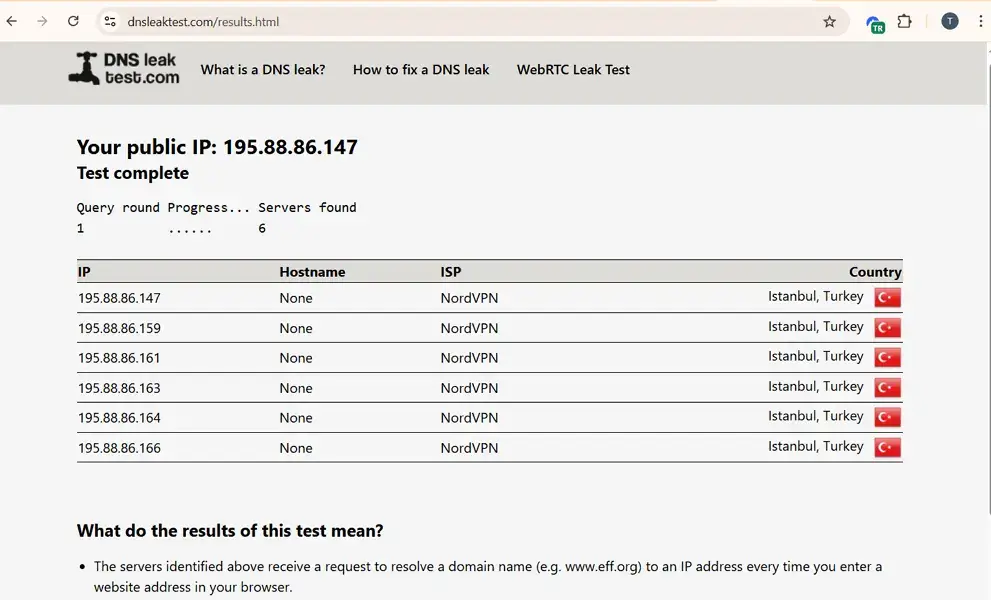Click the 'Query round' label
Image resolution: width=991 pixels, height=600 pixels.
coord(118,207)
